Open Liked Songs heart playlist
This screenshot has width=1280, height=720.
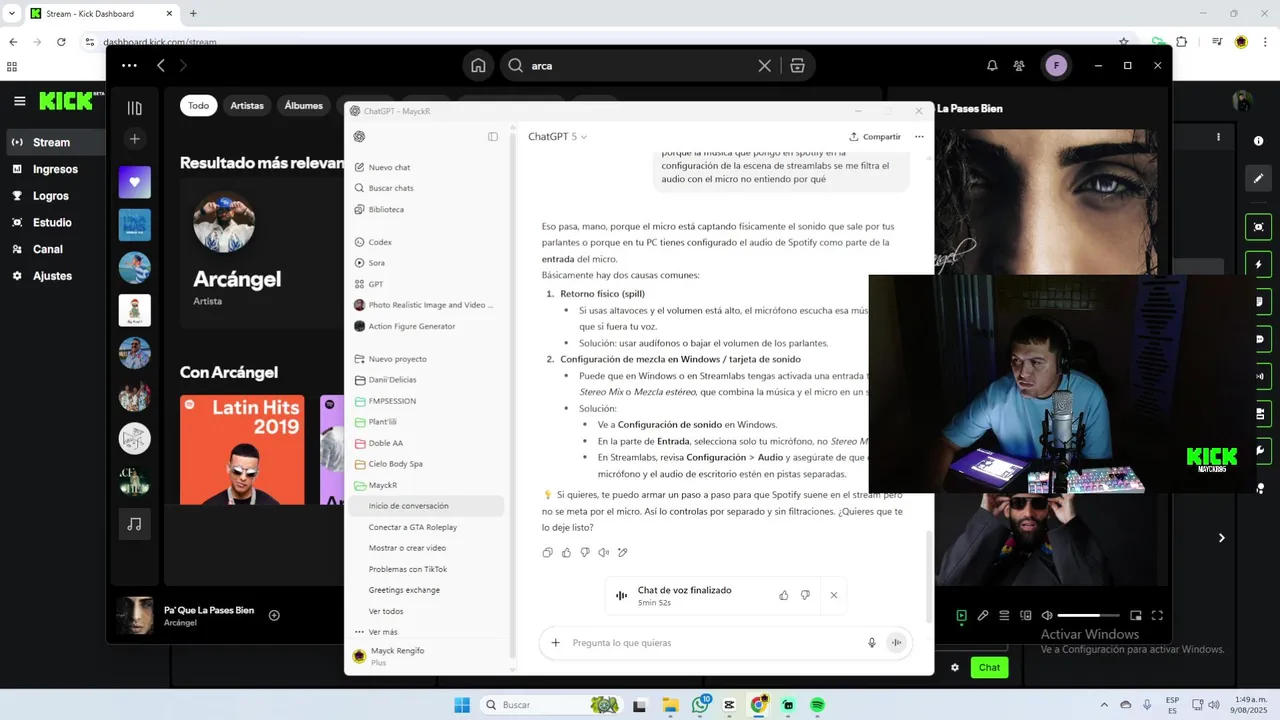[135, 182]
